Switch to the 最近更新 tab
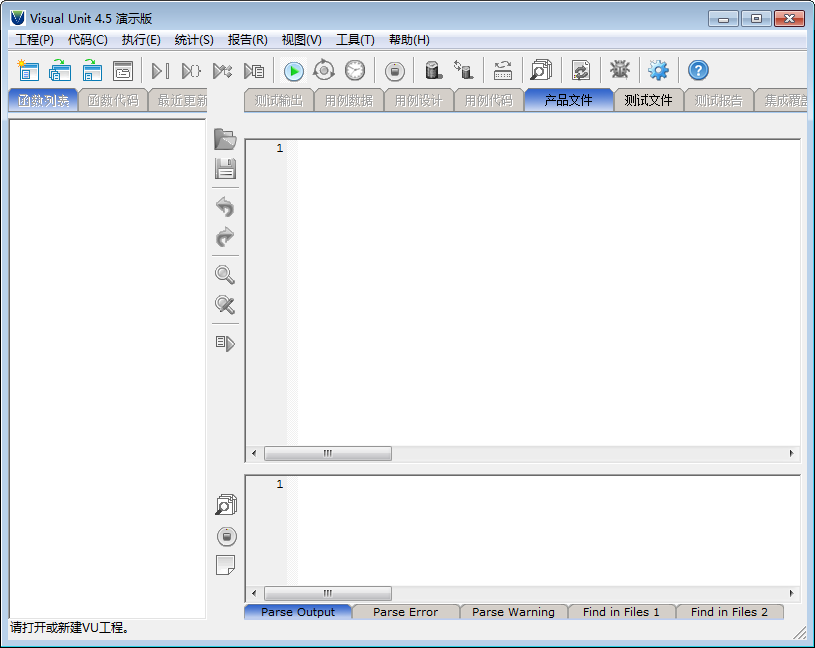 [x=178, y=100]
